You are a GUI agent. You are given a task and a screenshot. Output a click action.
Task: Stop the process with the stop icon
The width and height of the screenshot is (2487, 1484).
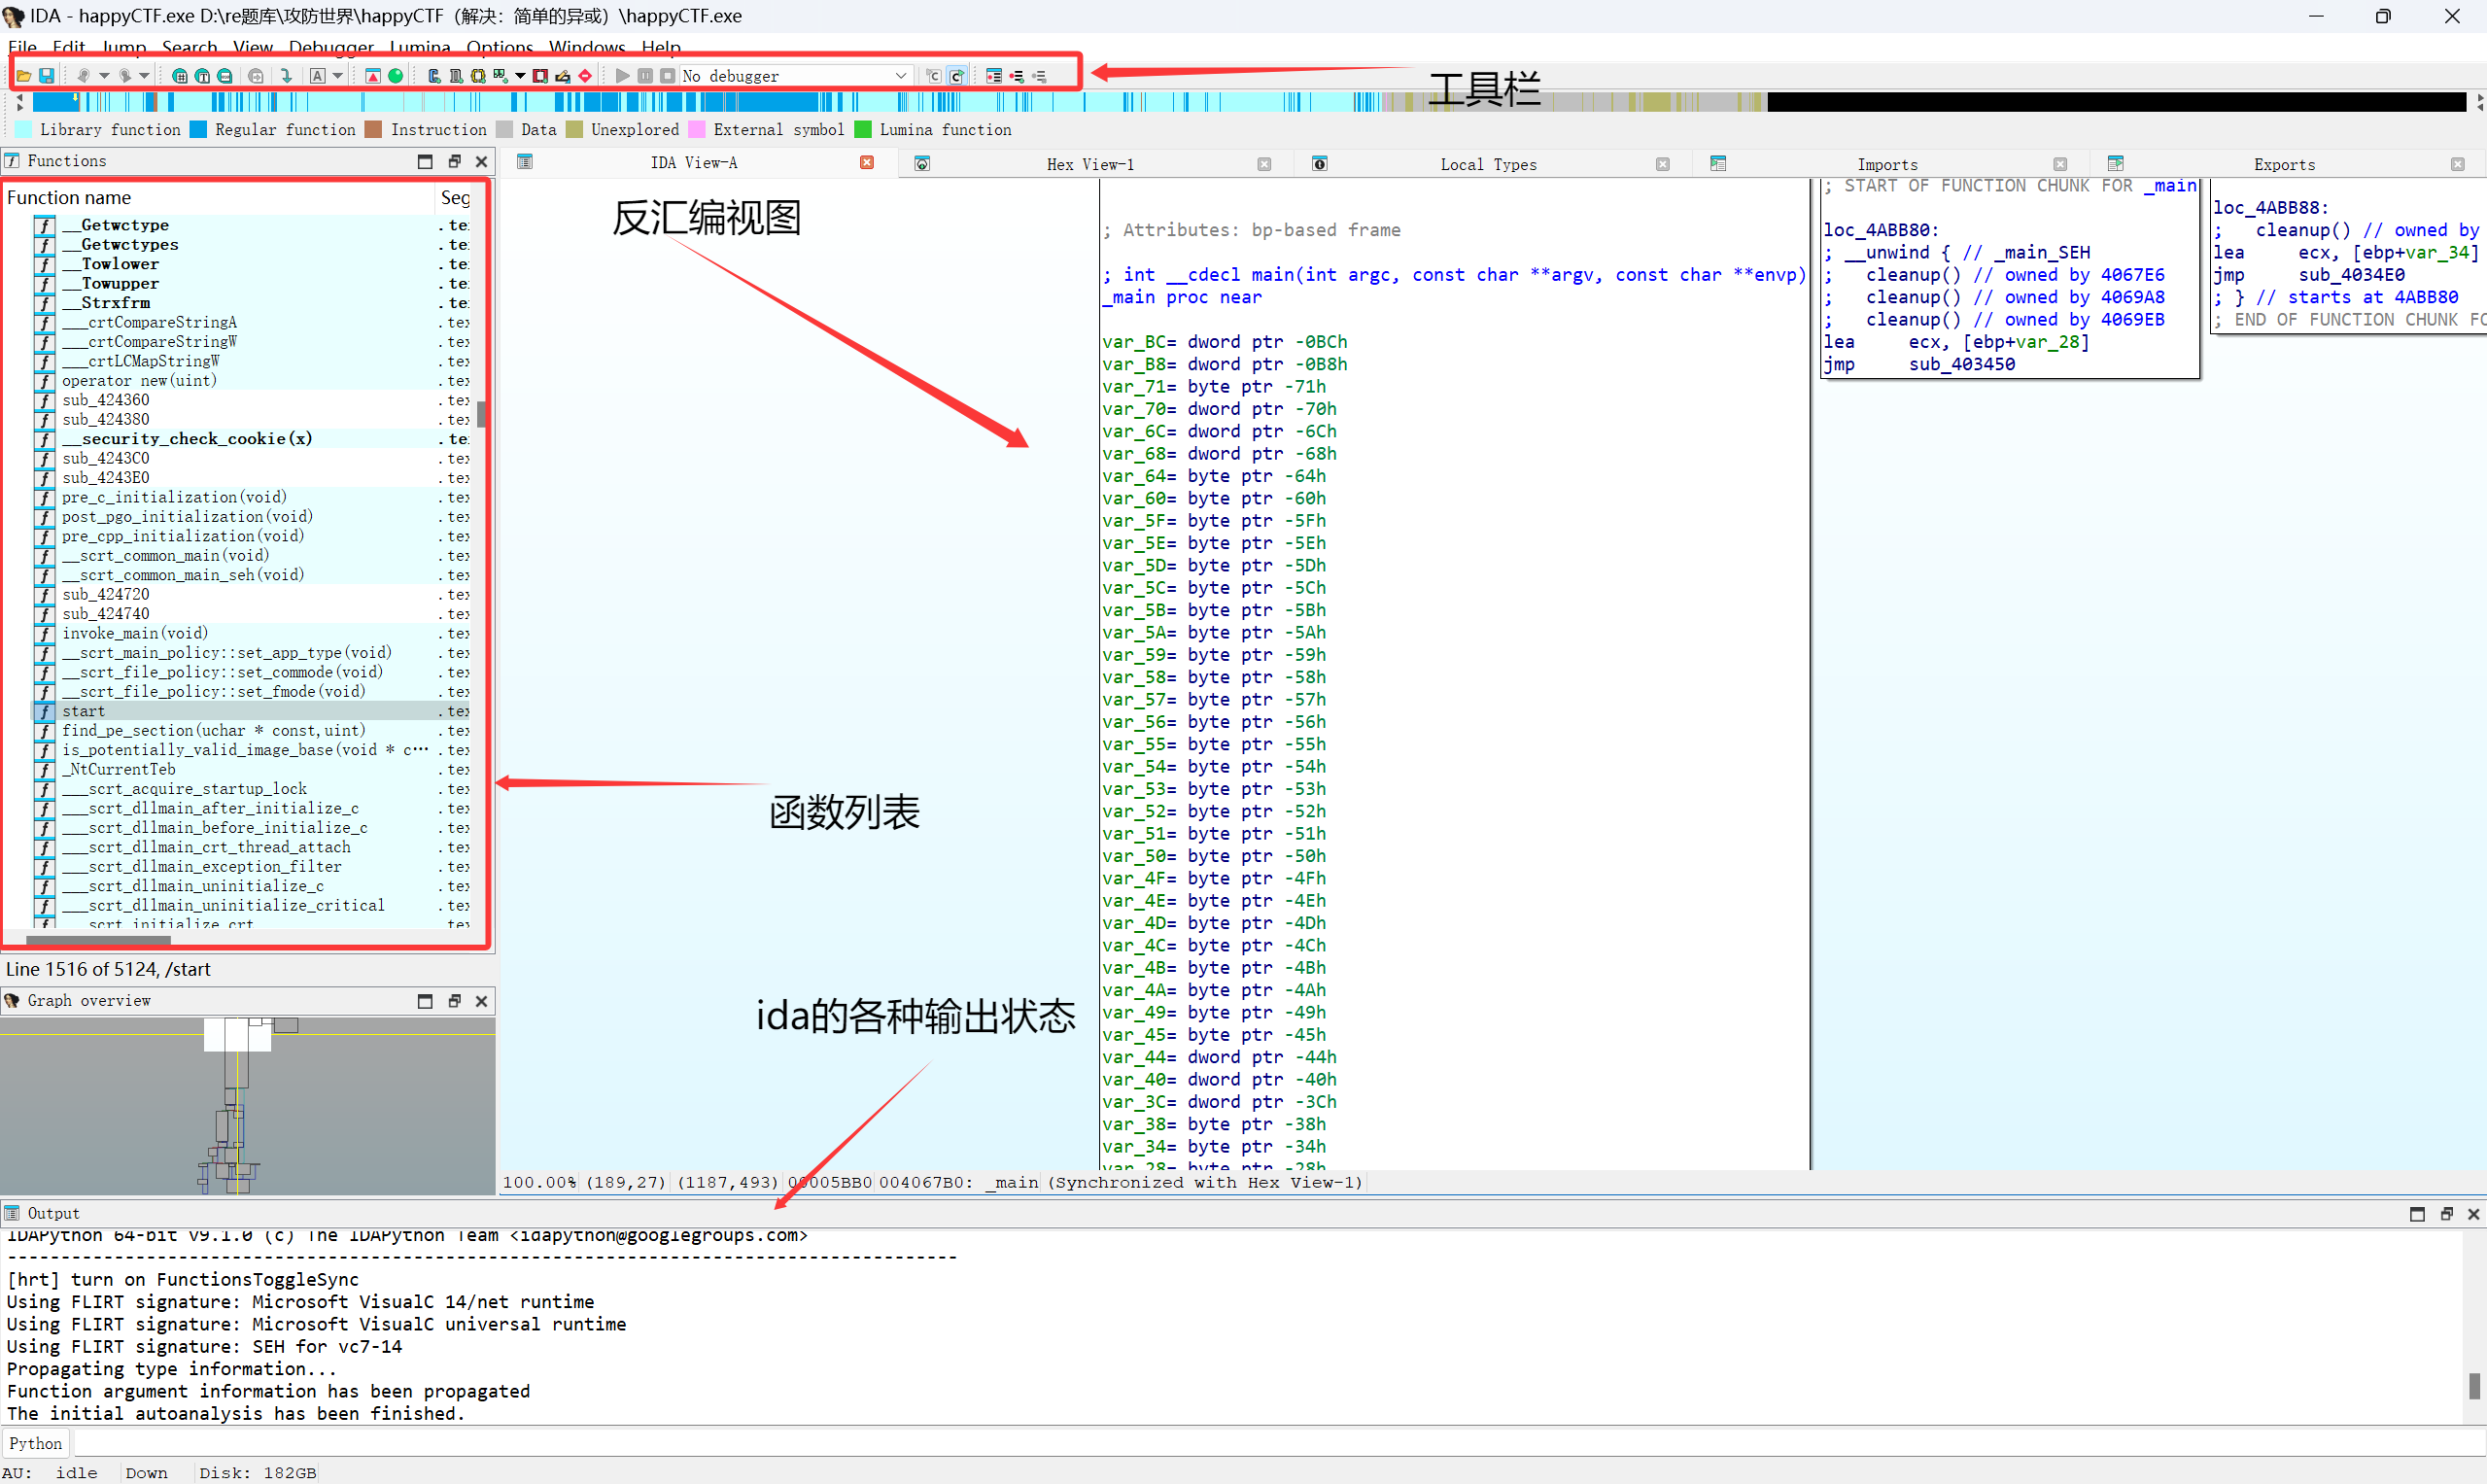(668, 75)
